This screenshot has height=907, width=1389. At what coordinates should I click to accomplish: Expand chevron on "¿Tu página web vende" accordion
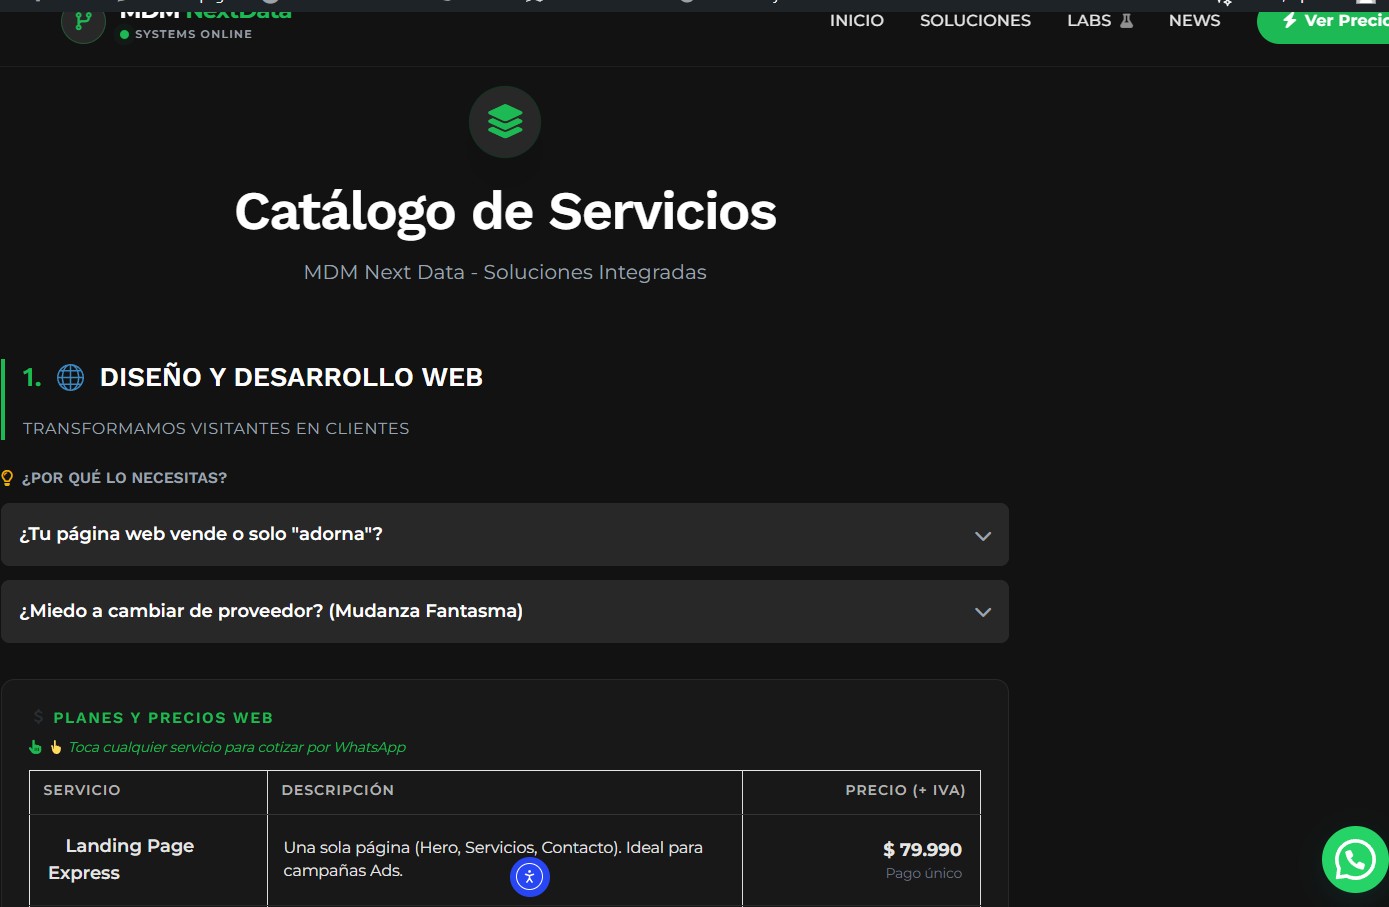[983, 536]
